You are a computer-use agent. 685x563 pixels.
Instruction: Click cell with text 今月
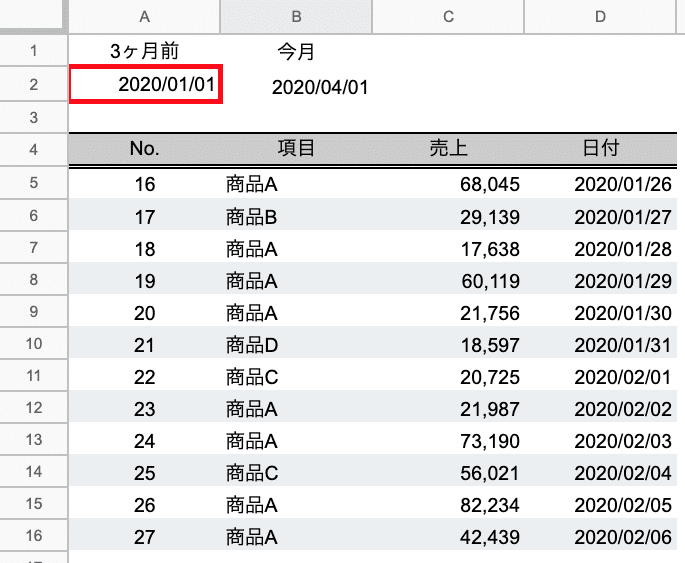[x=296, y=52]
